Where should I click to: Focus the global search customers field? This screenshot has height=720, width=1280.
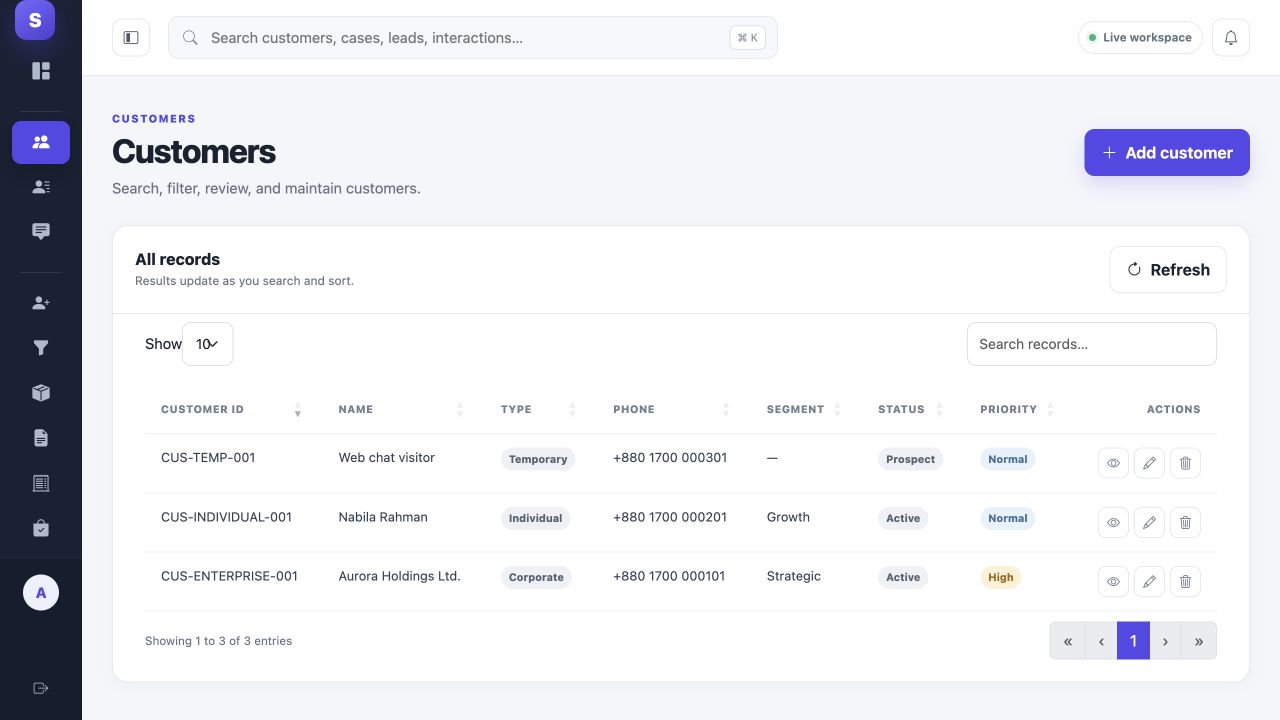(x=473, y=38)
